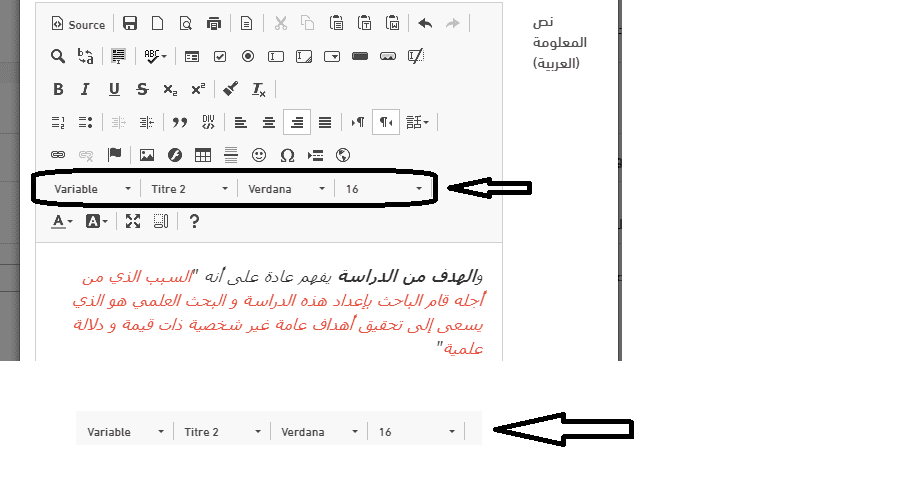Insert a Table
915x494 pixels.
pyautogui.click(x=203, y=155)
